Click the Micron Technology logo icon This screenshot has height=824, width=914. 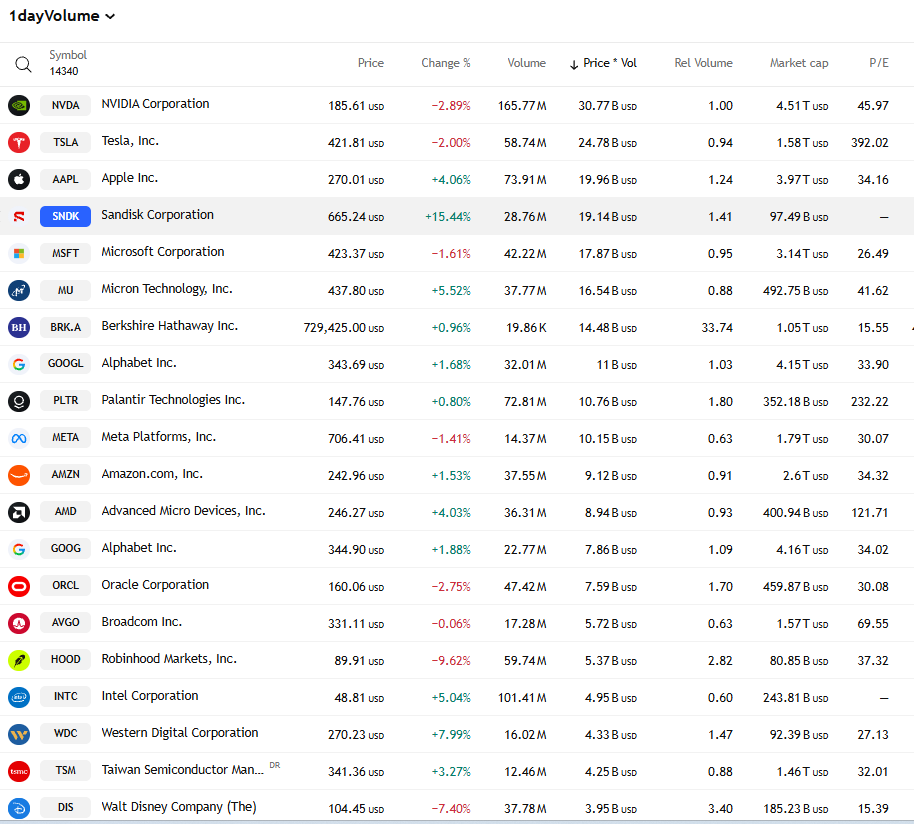coord(19,290)
